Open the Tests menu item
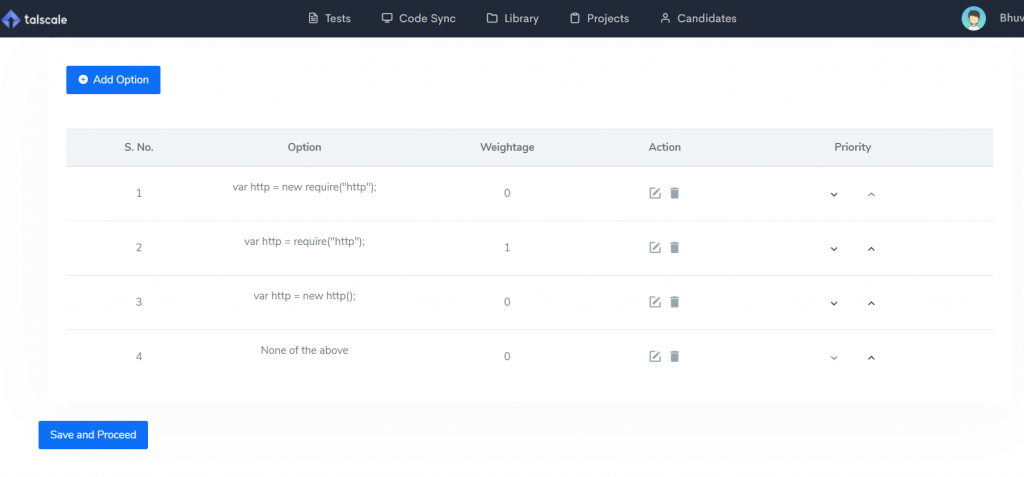Viewport: 1024px width, 477px height. coord(330,18)
